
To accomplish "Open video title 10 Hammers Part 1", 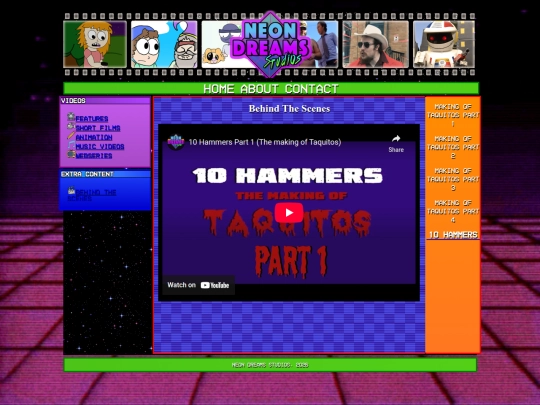I will coord(265,142).
